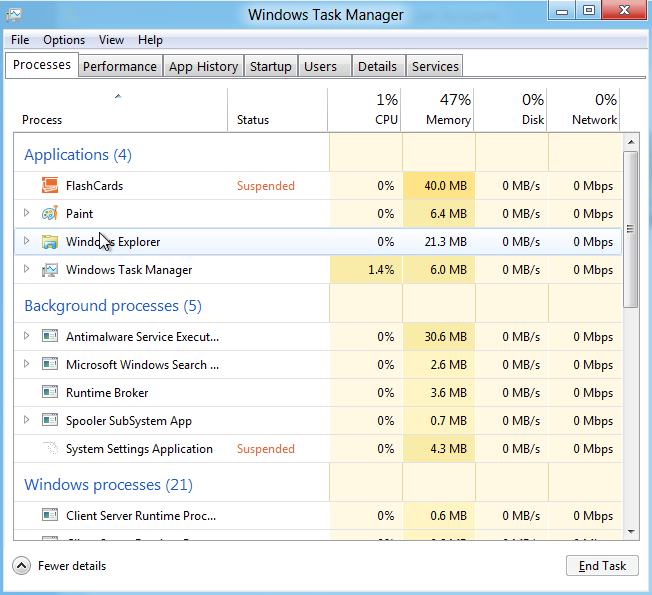This screenshot has height=595, width=652.
Task: Sort by the CPU column header
Action: [364, 110]
